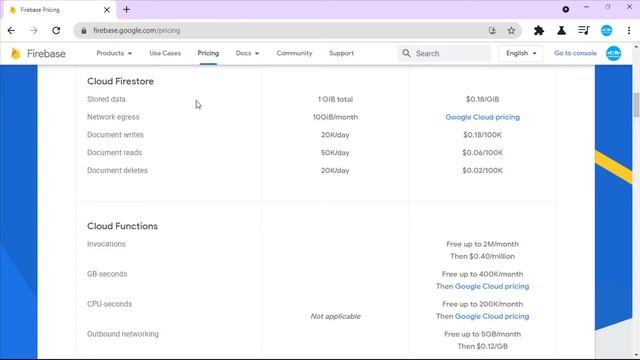Screen dimensions: 640x360
Task: Go back with the browser back arrow
Action: (11, 31)
